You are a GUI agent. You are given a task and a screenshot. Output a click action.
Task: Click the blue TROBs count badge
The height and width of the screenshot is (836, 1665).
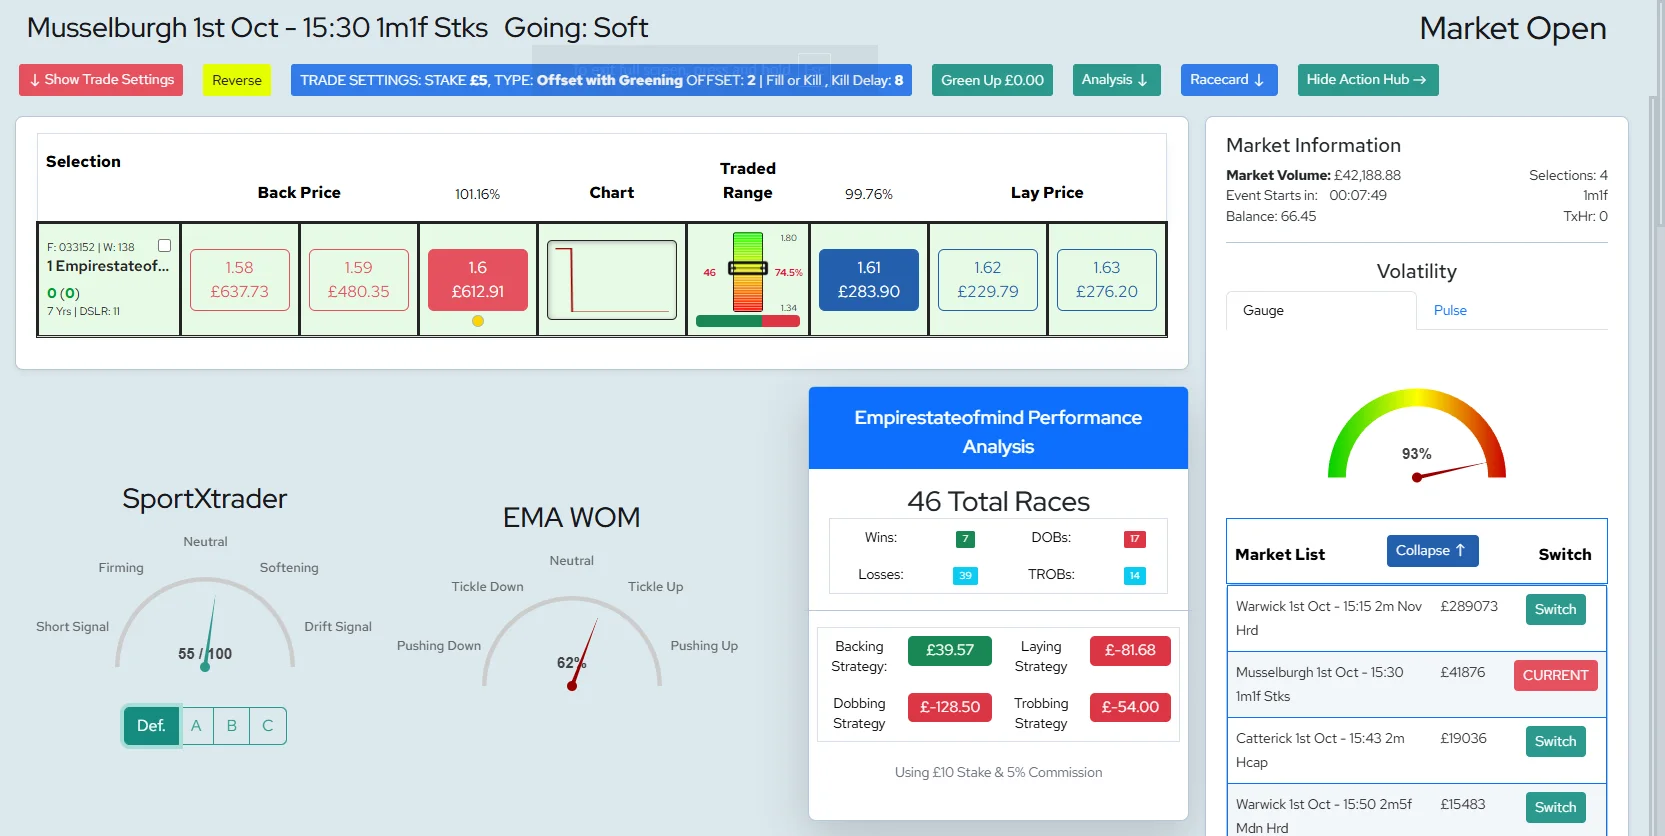(1134, 575)
